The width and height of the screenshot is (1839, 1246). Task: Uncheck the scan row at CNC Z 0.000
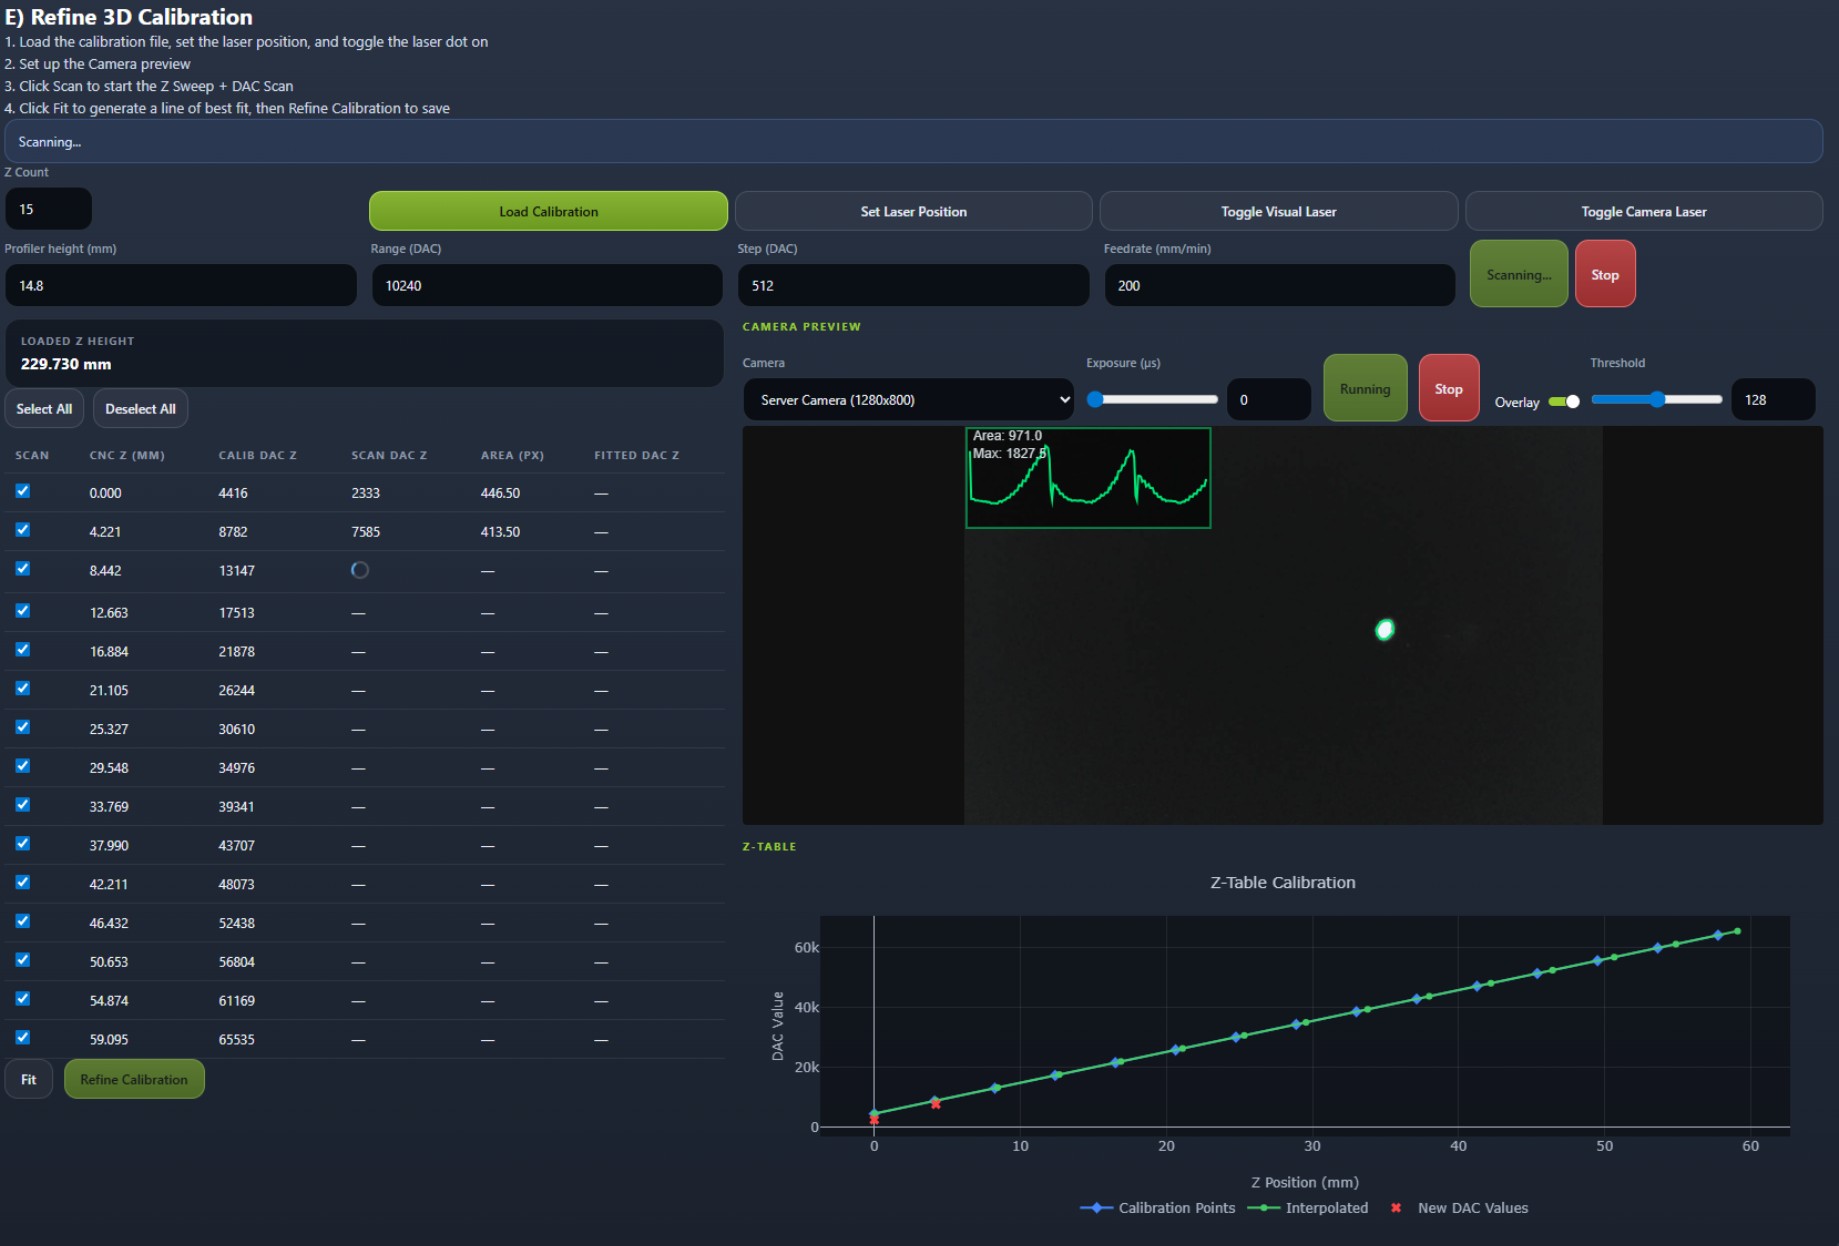pyautogui.click(x=22, y=490)
